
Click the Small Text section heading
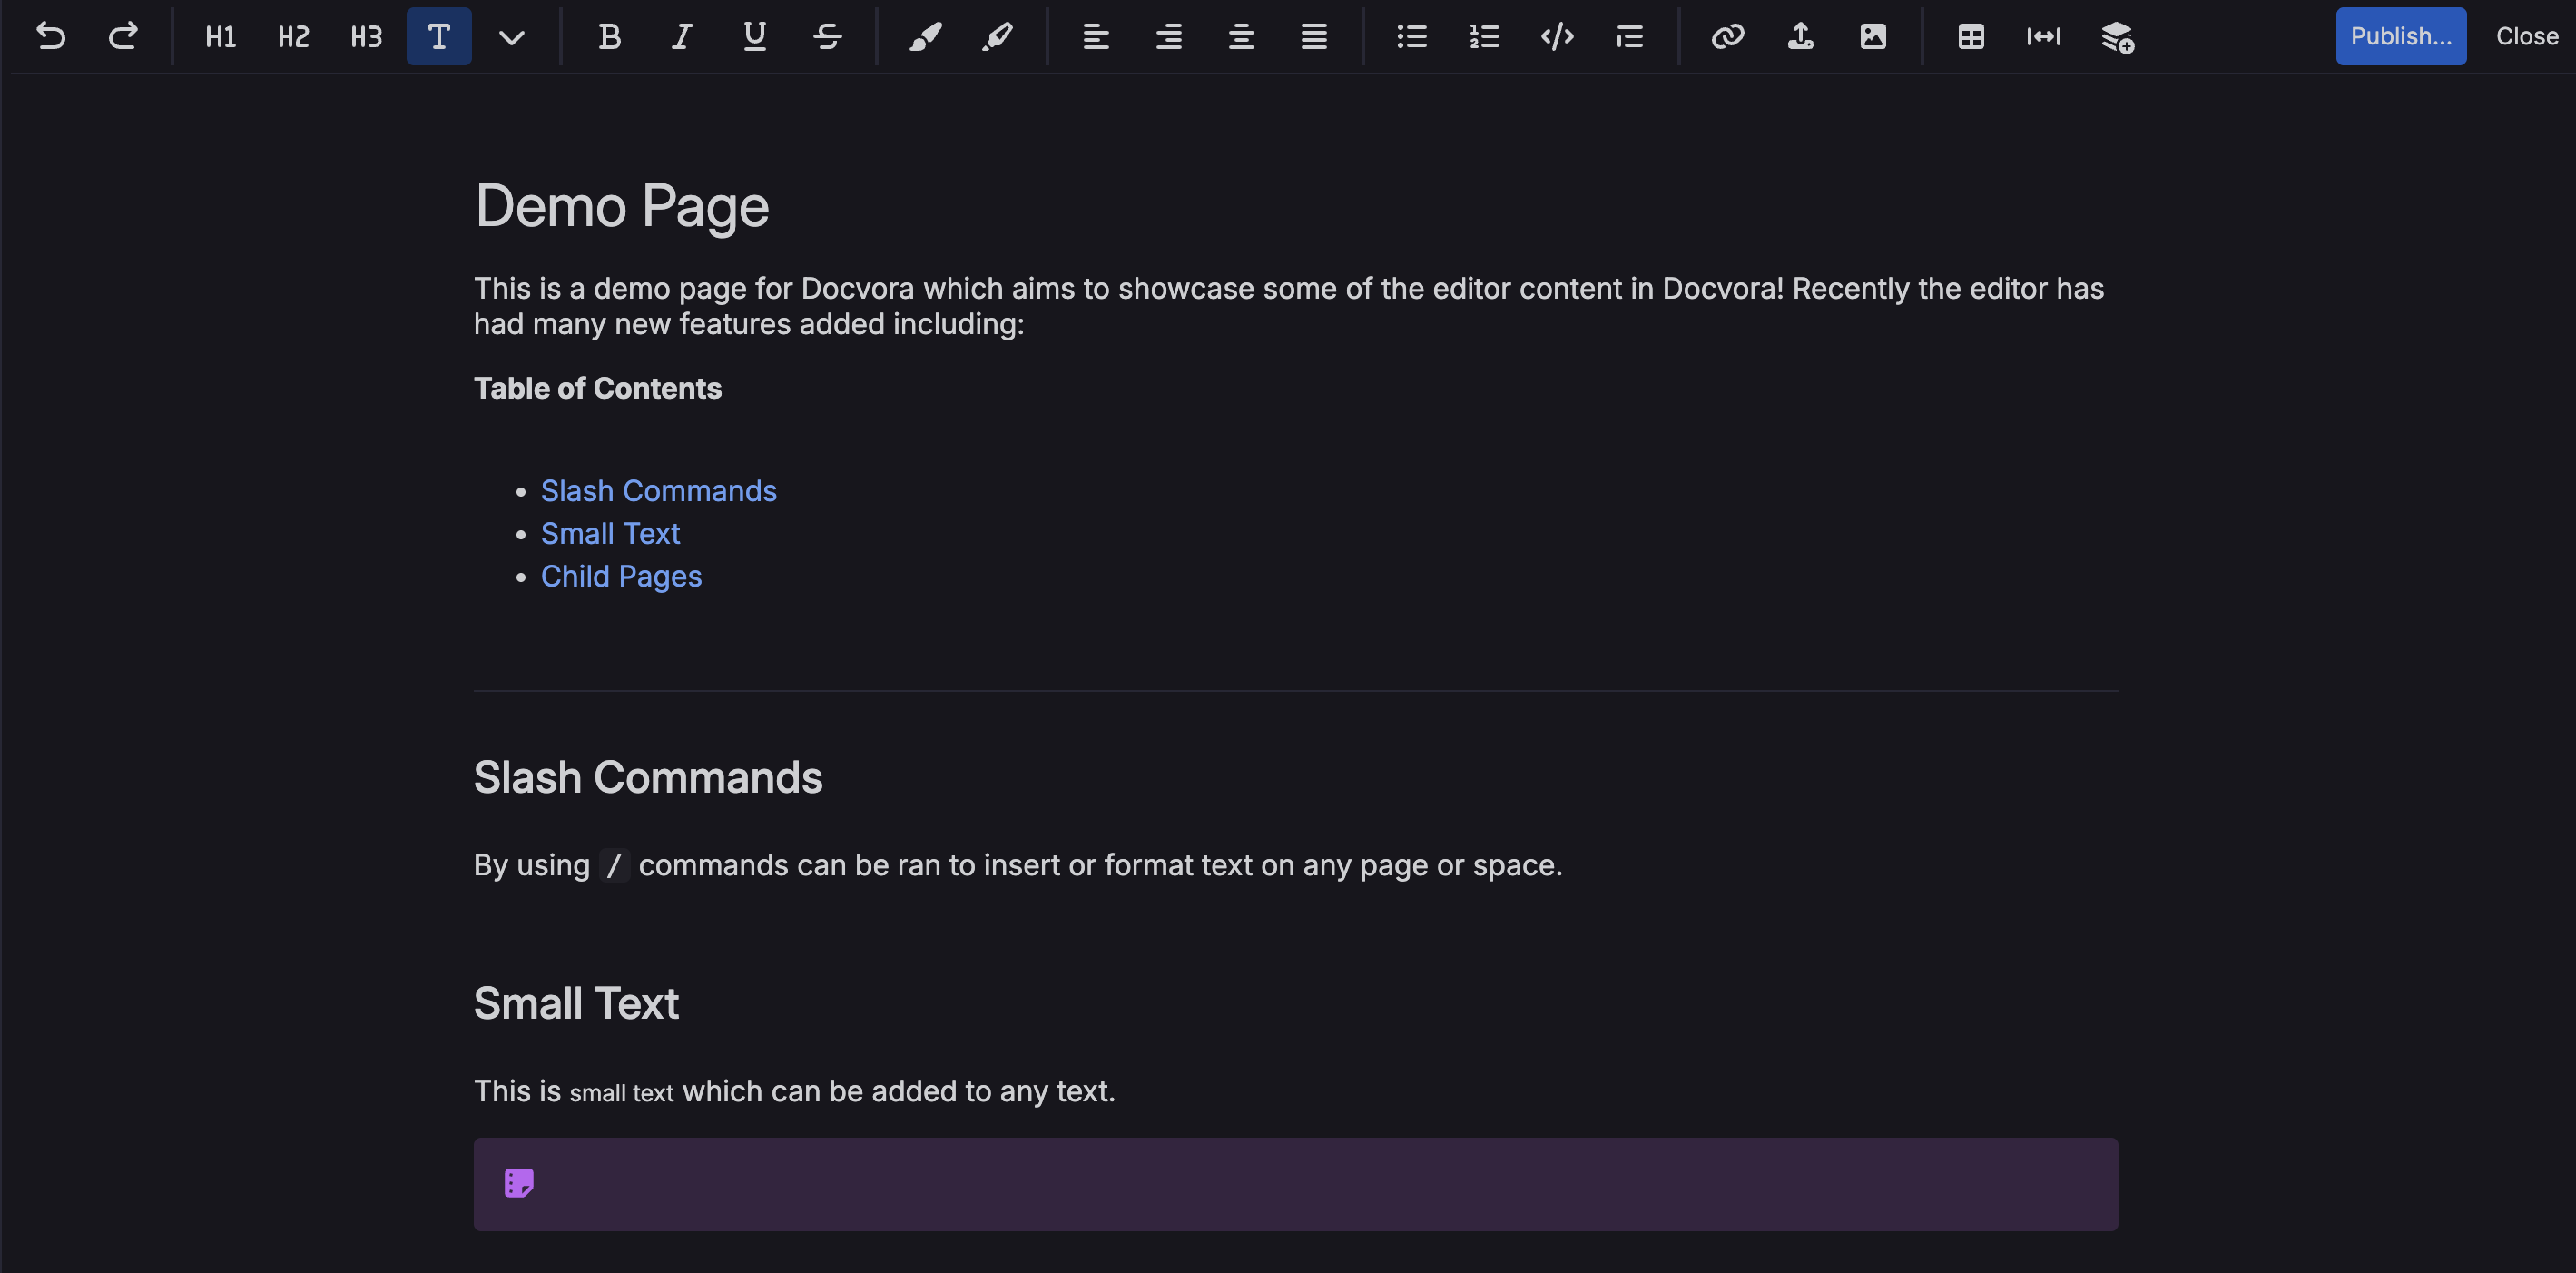tap(576, 1003)
